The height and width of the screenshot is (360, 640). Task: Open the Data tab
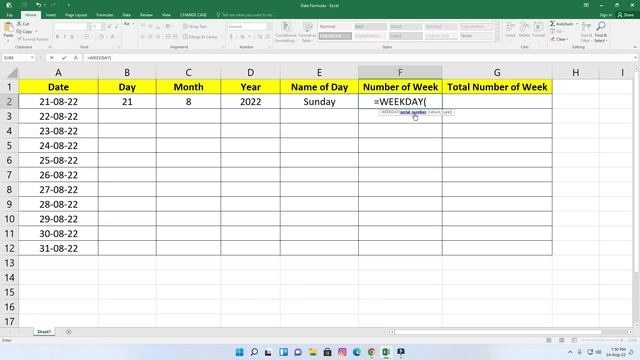click(x=127, y=15)
